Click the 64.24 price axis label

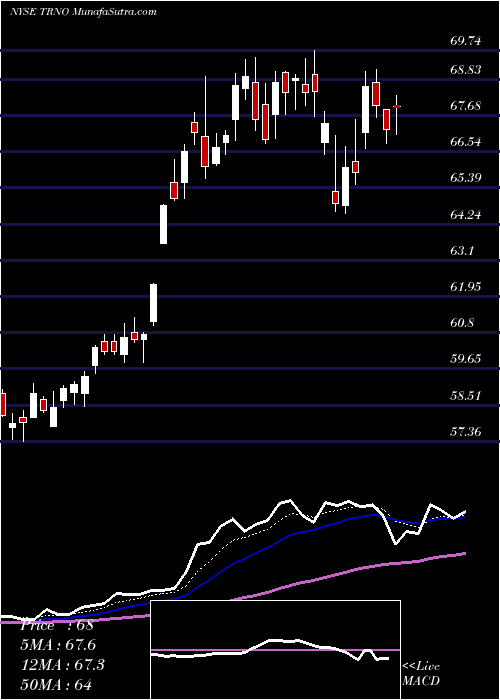tap(466, 215)
